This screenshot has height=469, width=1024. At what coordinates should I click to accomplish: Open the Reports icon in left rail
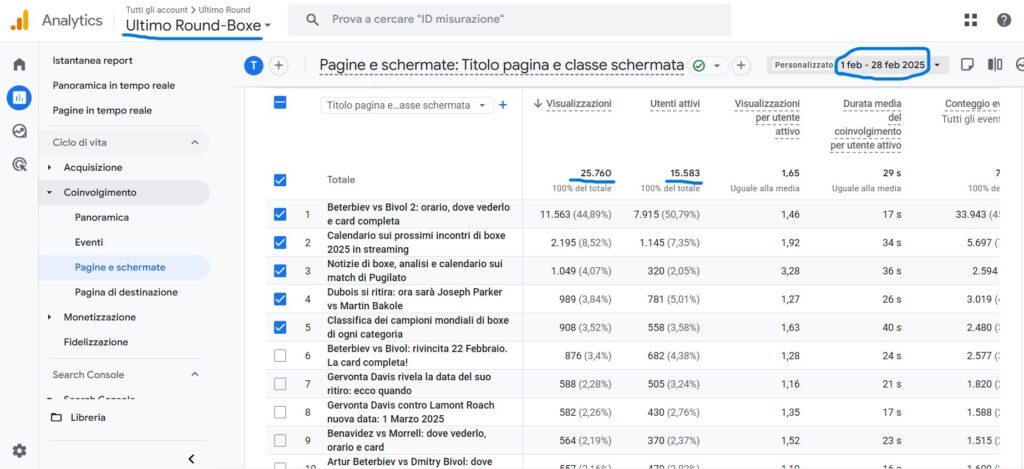pyautogui.click(x=19, y=98)
